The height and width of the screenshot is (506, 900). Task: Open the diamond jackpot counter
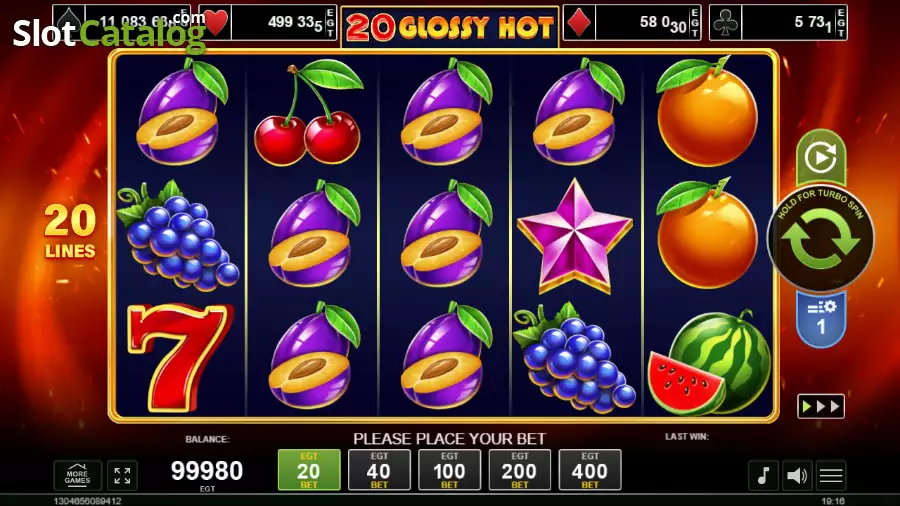(x=632, y=22)
